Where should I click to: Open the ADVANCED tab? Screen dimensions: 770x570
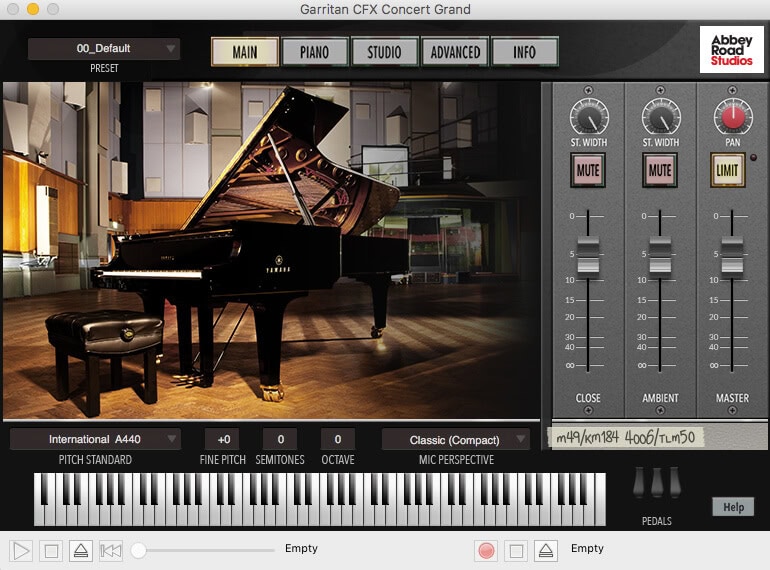coord(455,52)
